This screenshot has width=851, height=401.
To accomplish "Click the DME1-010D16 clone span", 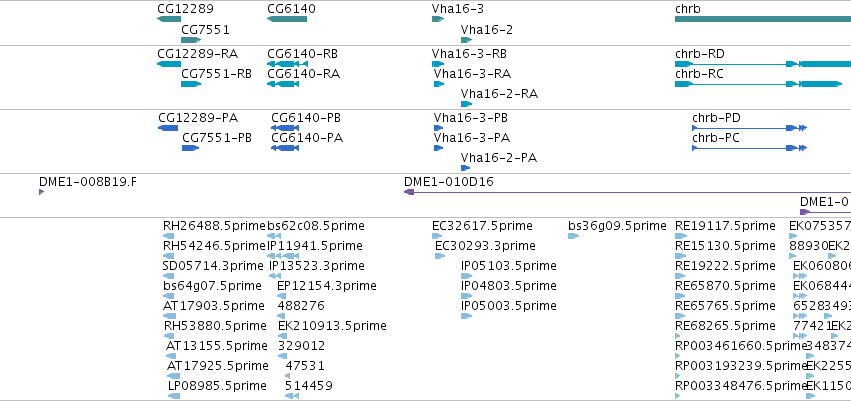I will [x=627, y=192].
